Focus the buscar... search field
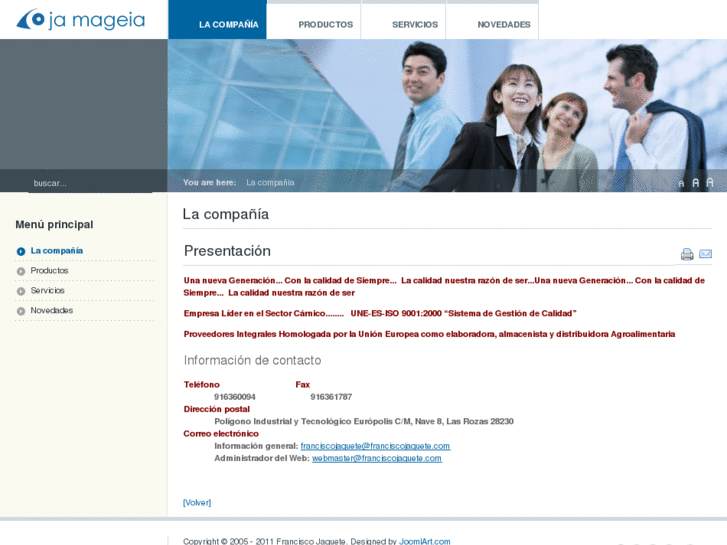 click(x=90, y=183)
